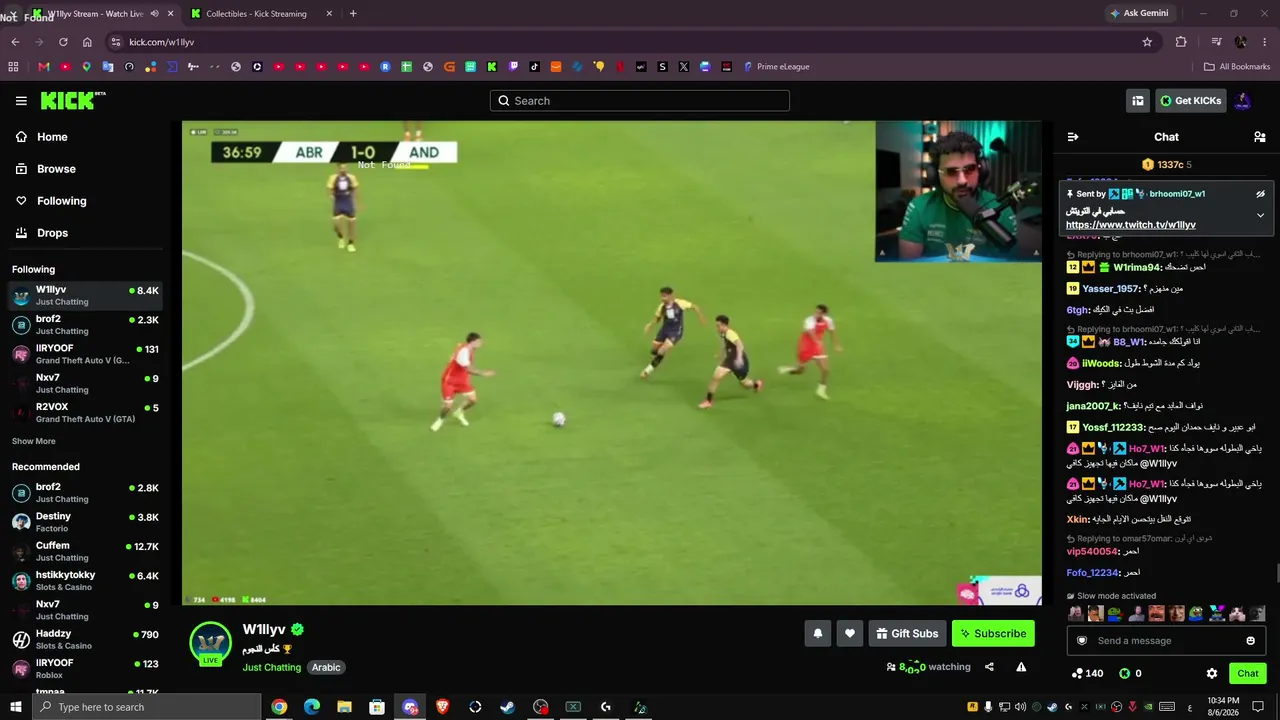1280x720 pixels.
Task: Click the address bar URL
Action: tap(161, 42)
